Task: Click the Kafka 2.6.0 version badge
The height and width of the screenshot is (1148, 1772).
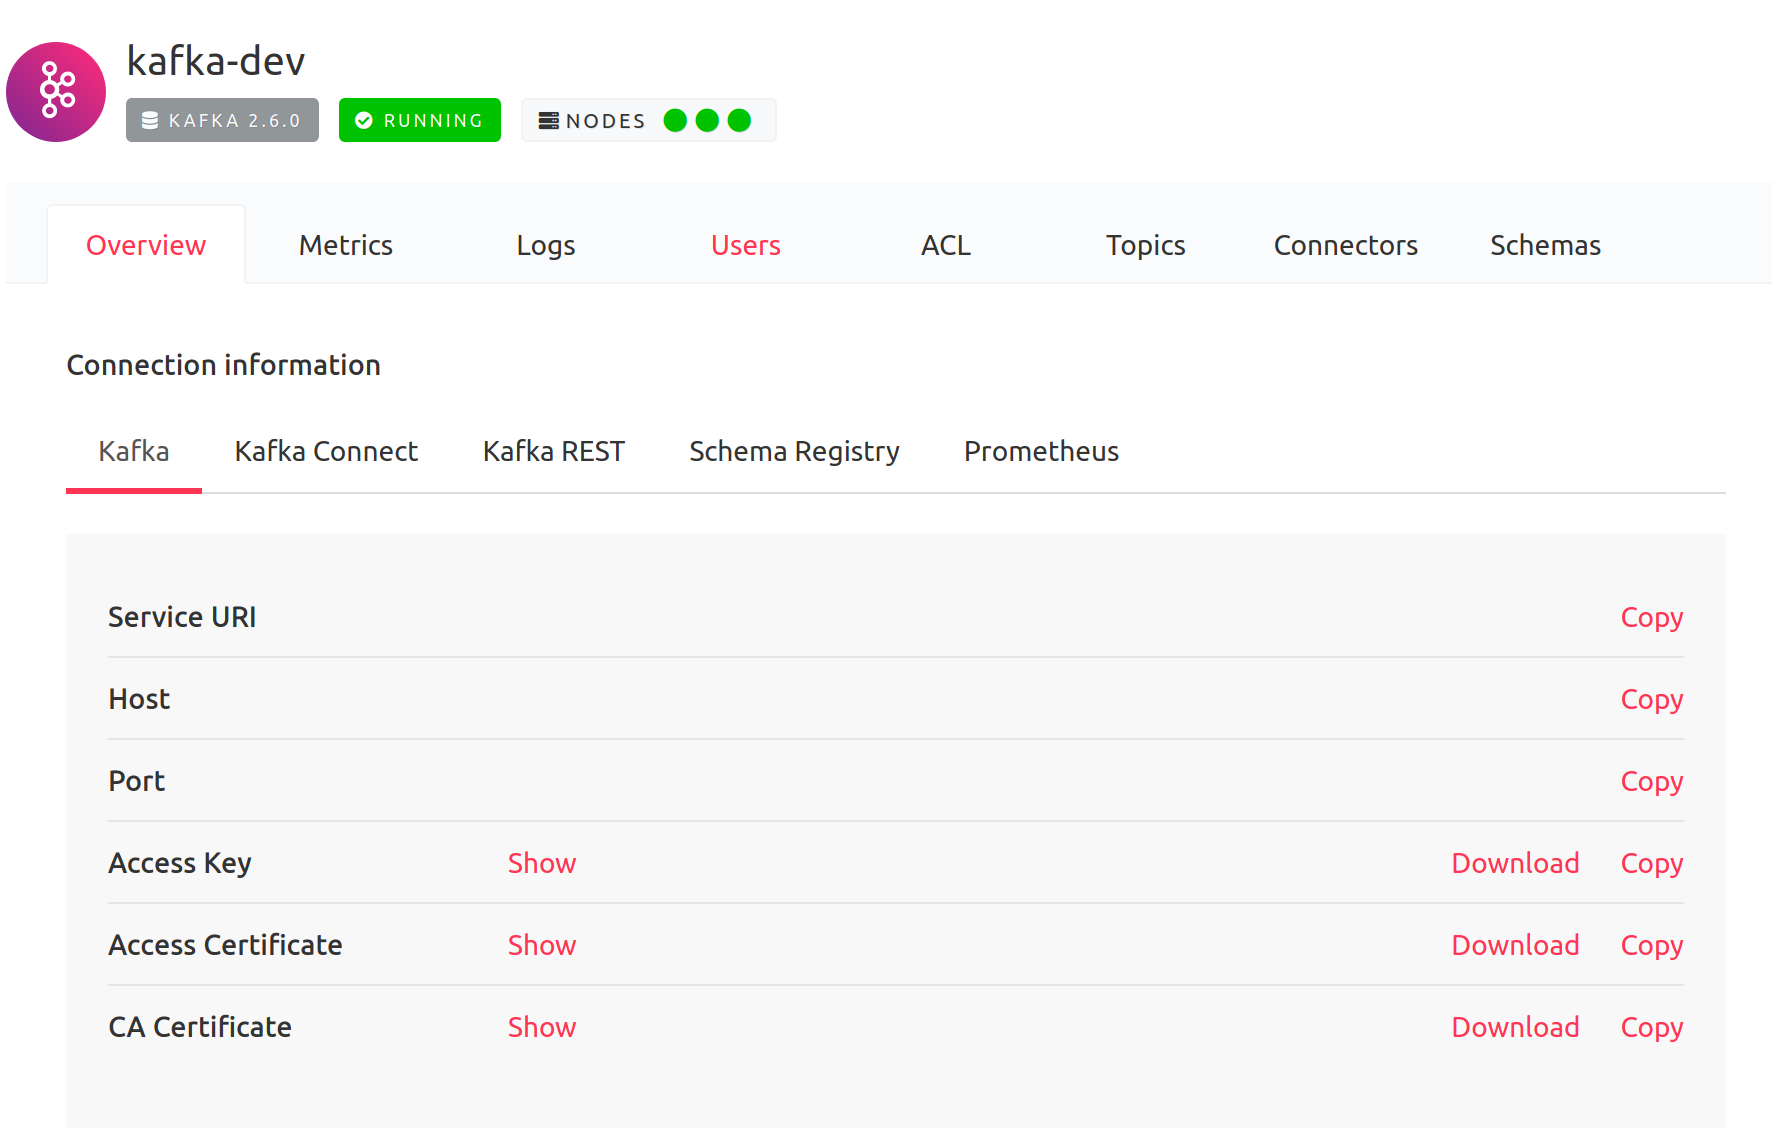Action: [222, 120]
